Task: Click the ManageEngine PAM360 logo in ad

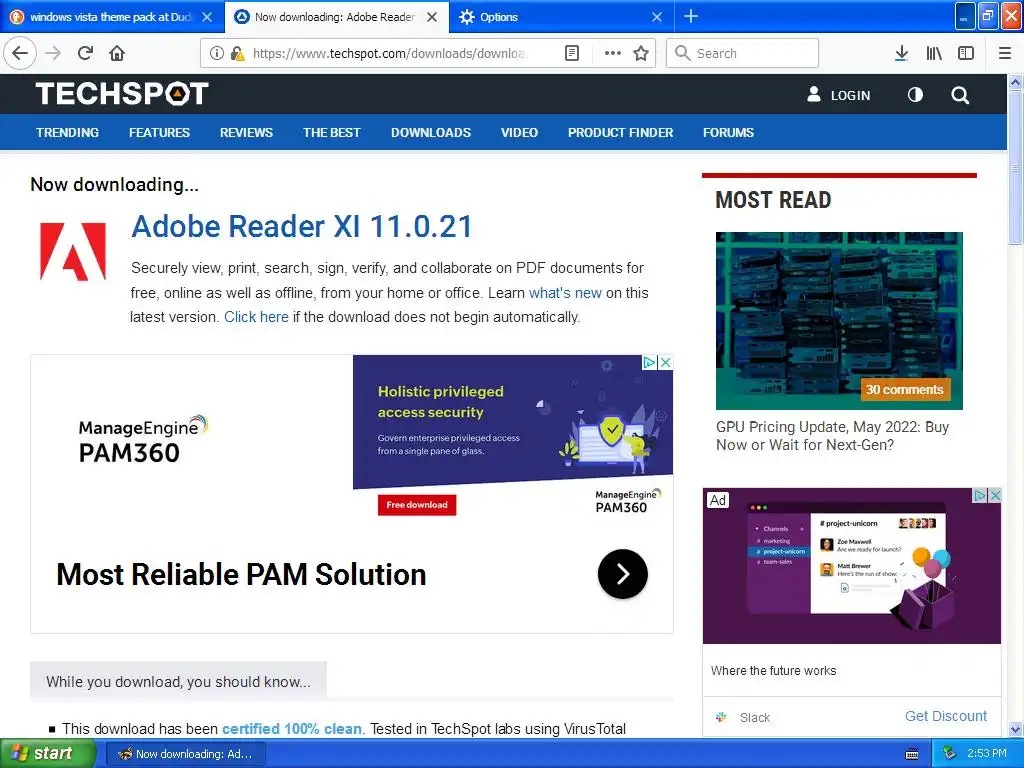Action: [x=143, y=440]
